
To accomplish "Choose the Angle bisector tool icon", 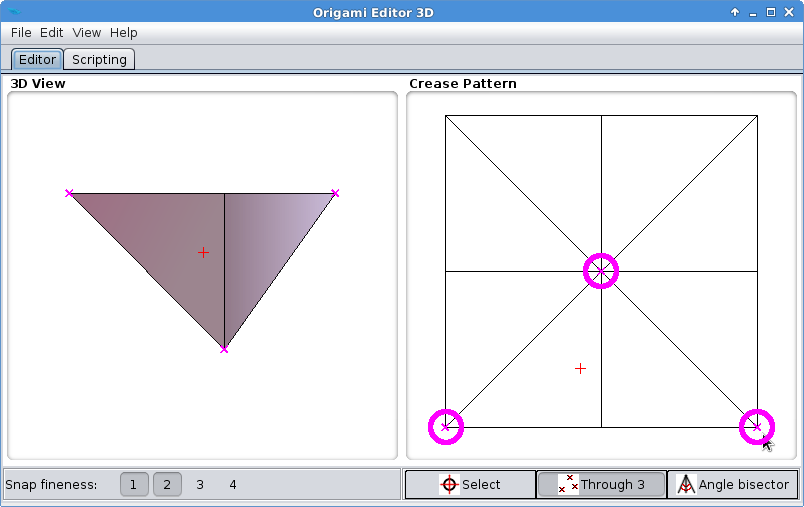I will pos(686,485).
